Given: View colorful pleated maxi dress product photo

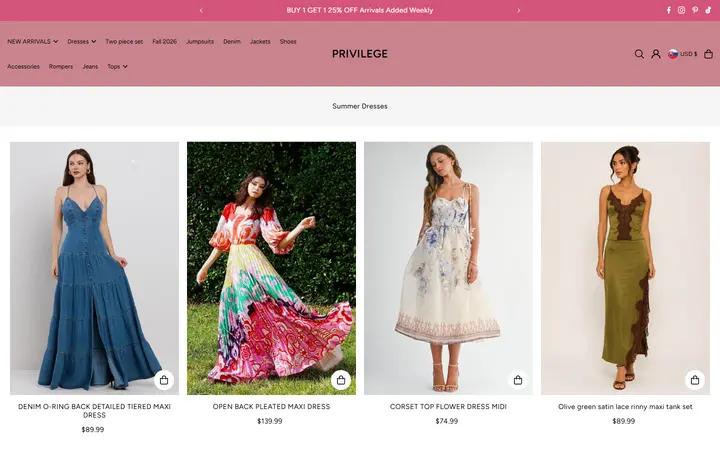Looking at the screenshot, I should pos(271,268).
